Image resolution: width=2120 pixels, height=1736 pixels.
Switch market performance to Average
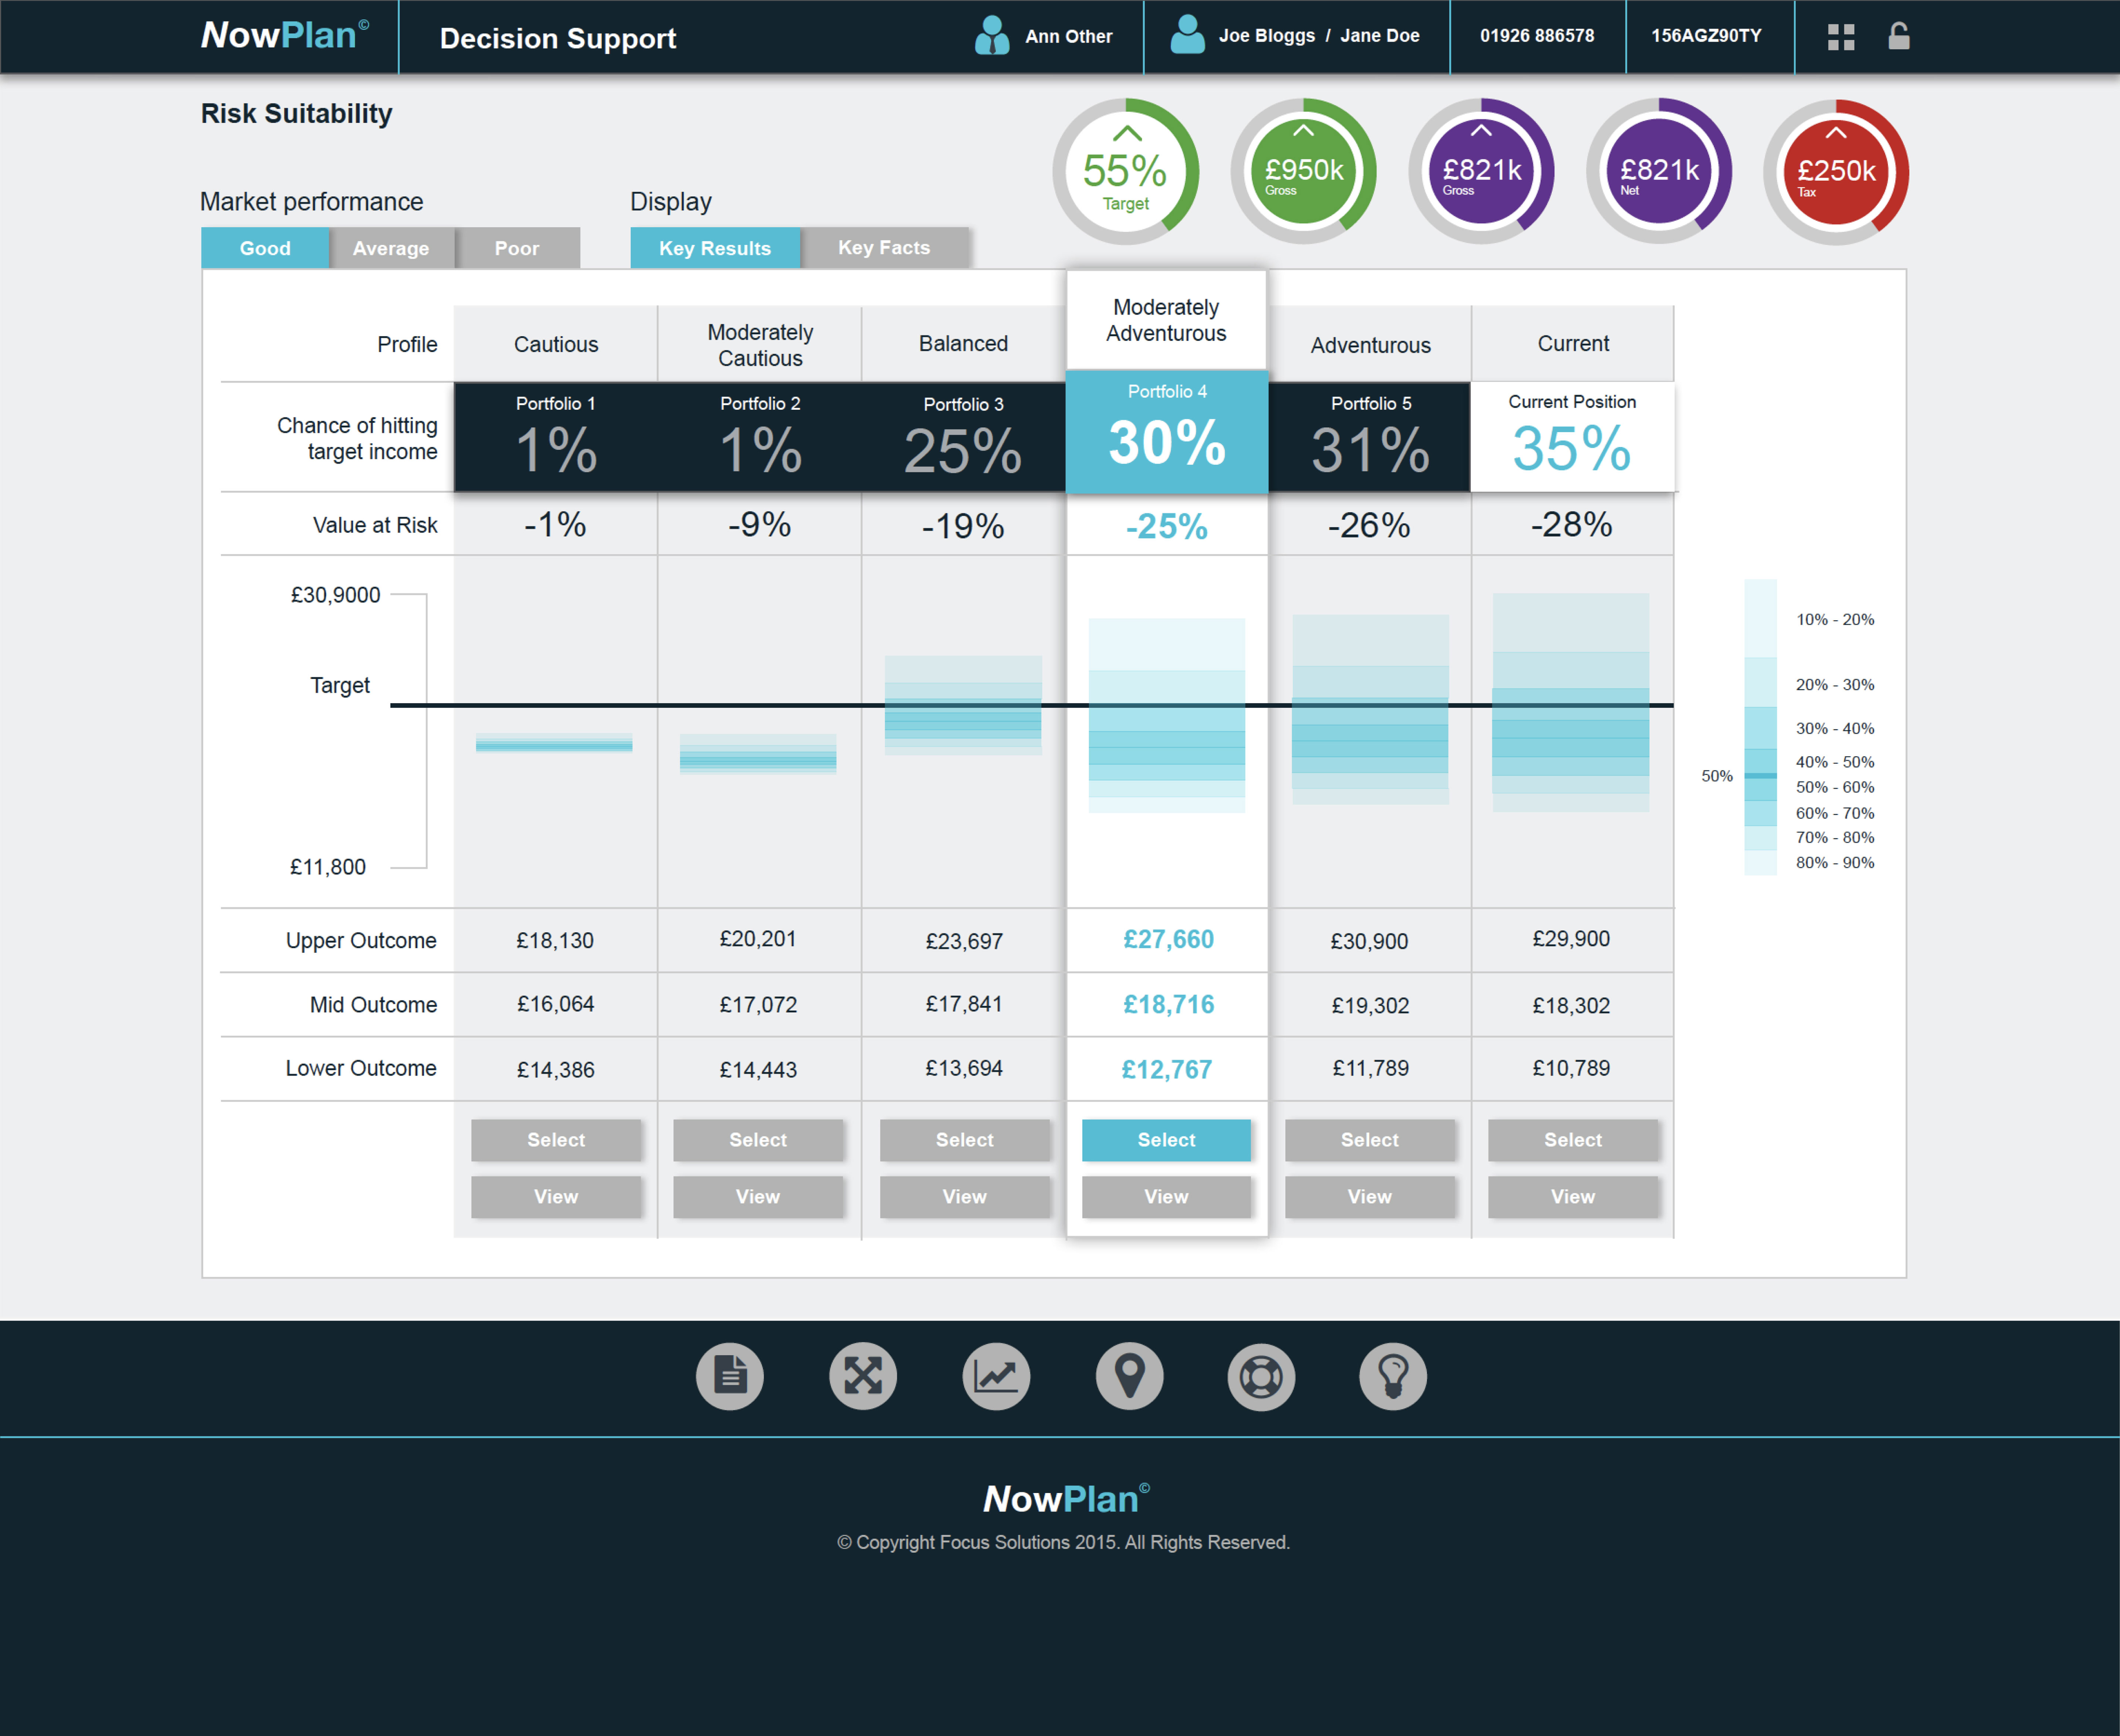pyautogui.click(x=391, y=248)
